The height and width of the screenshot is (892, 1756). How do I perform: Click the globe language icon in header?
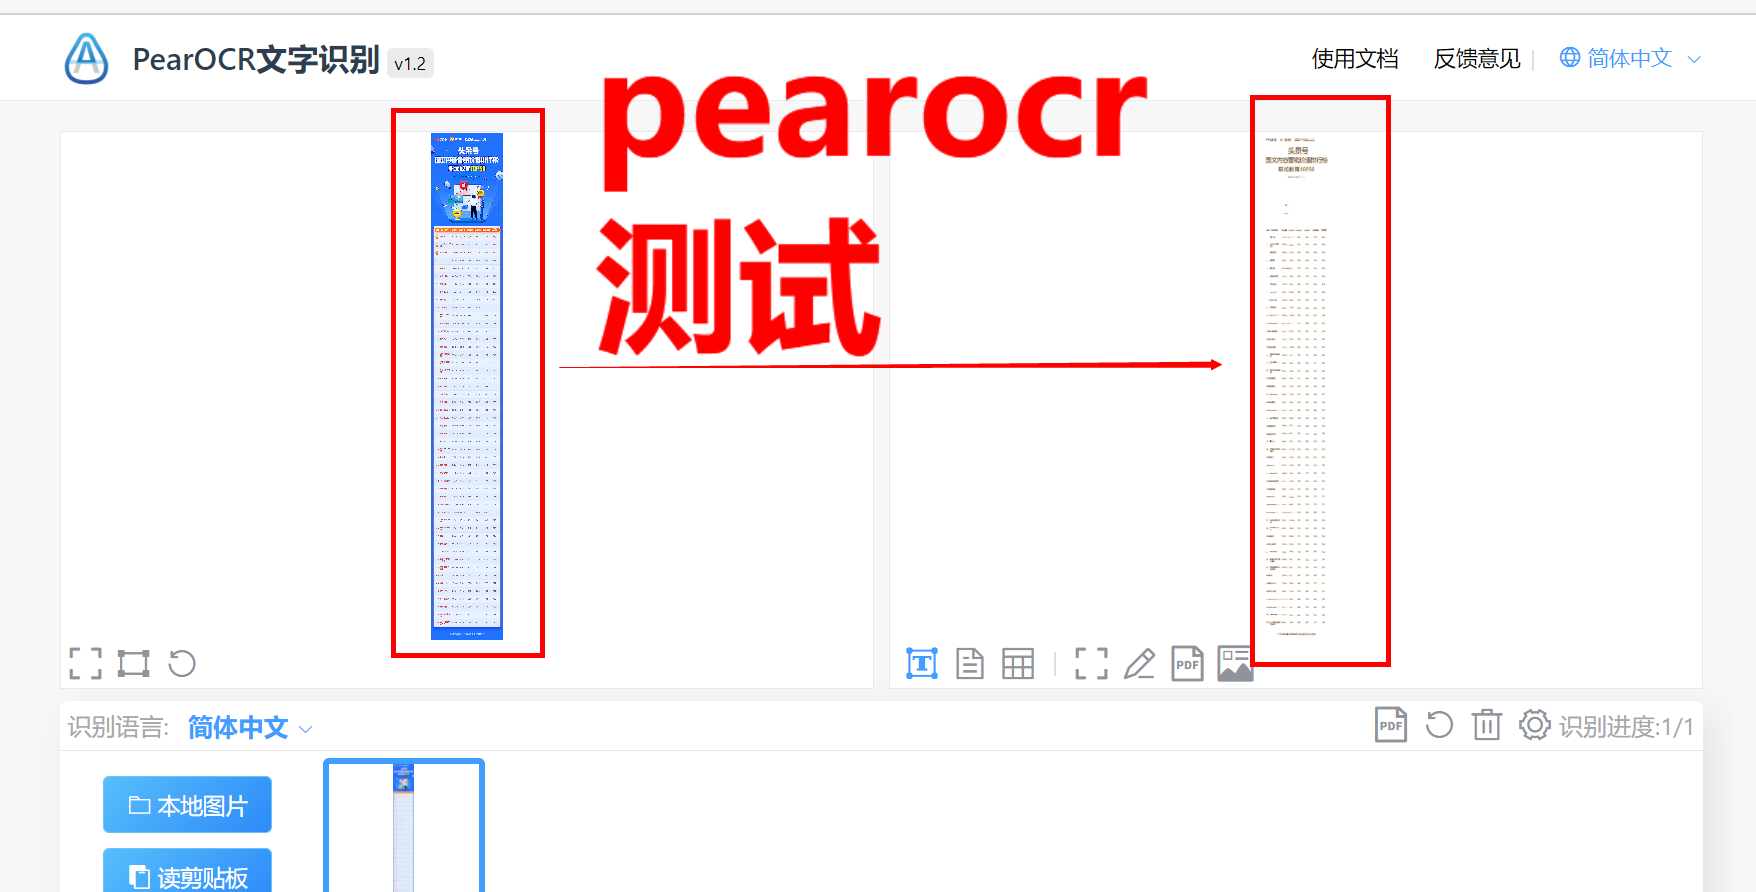(1570, 58)
